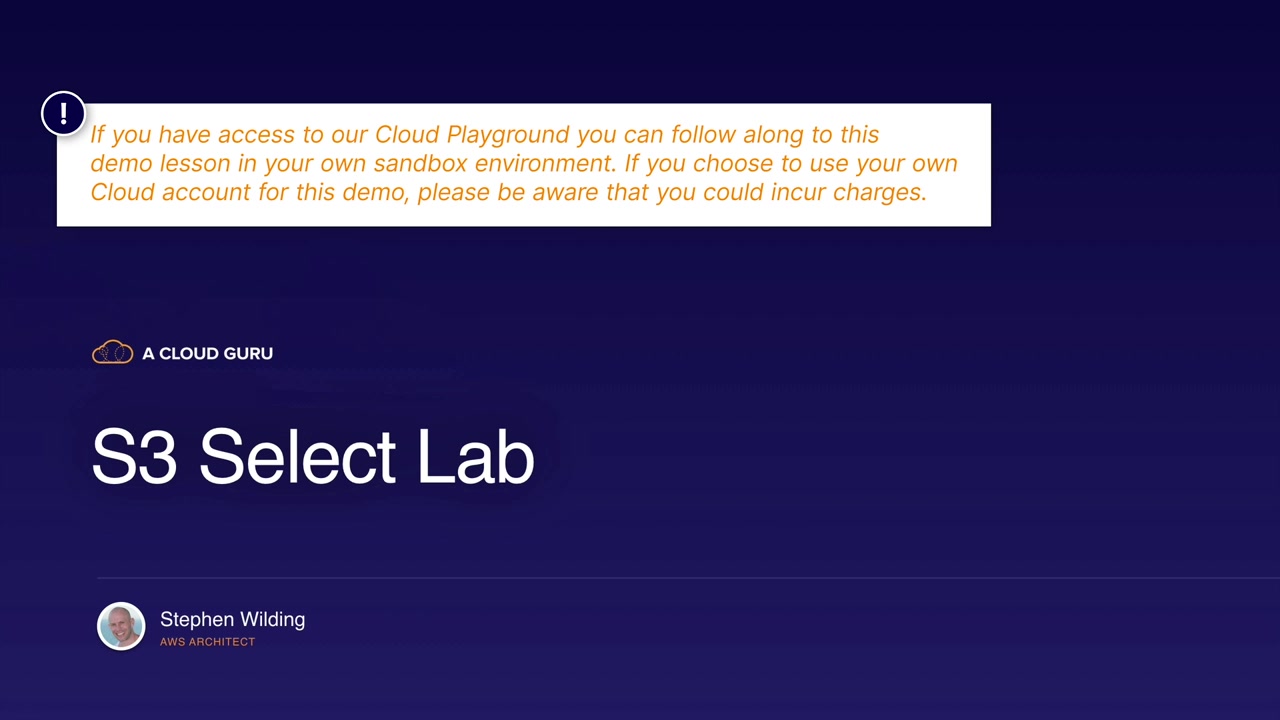Click the word "Select" in the title
1280x720 pixels.
(x=297, y=457)
